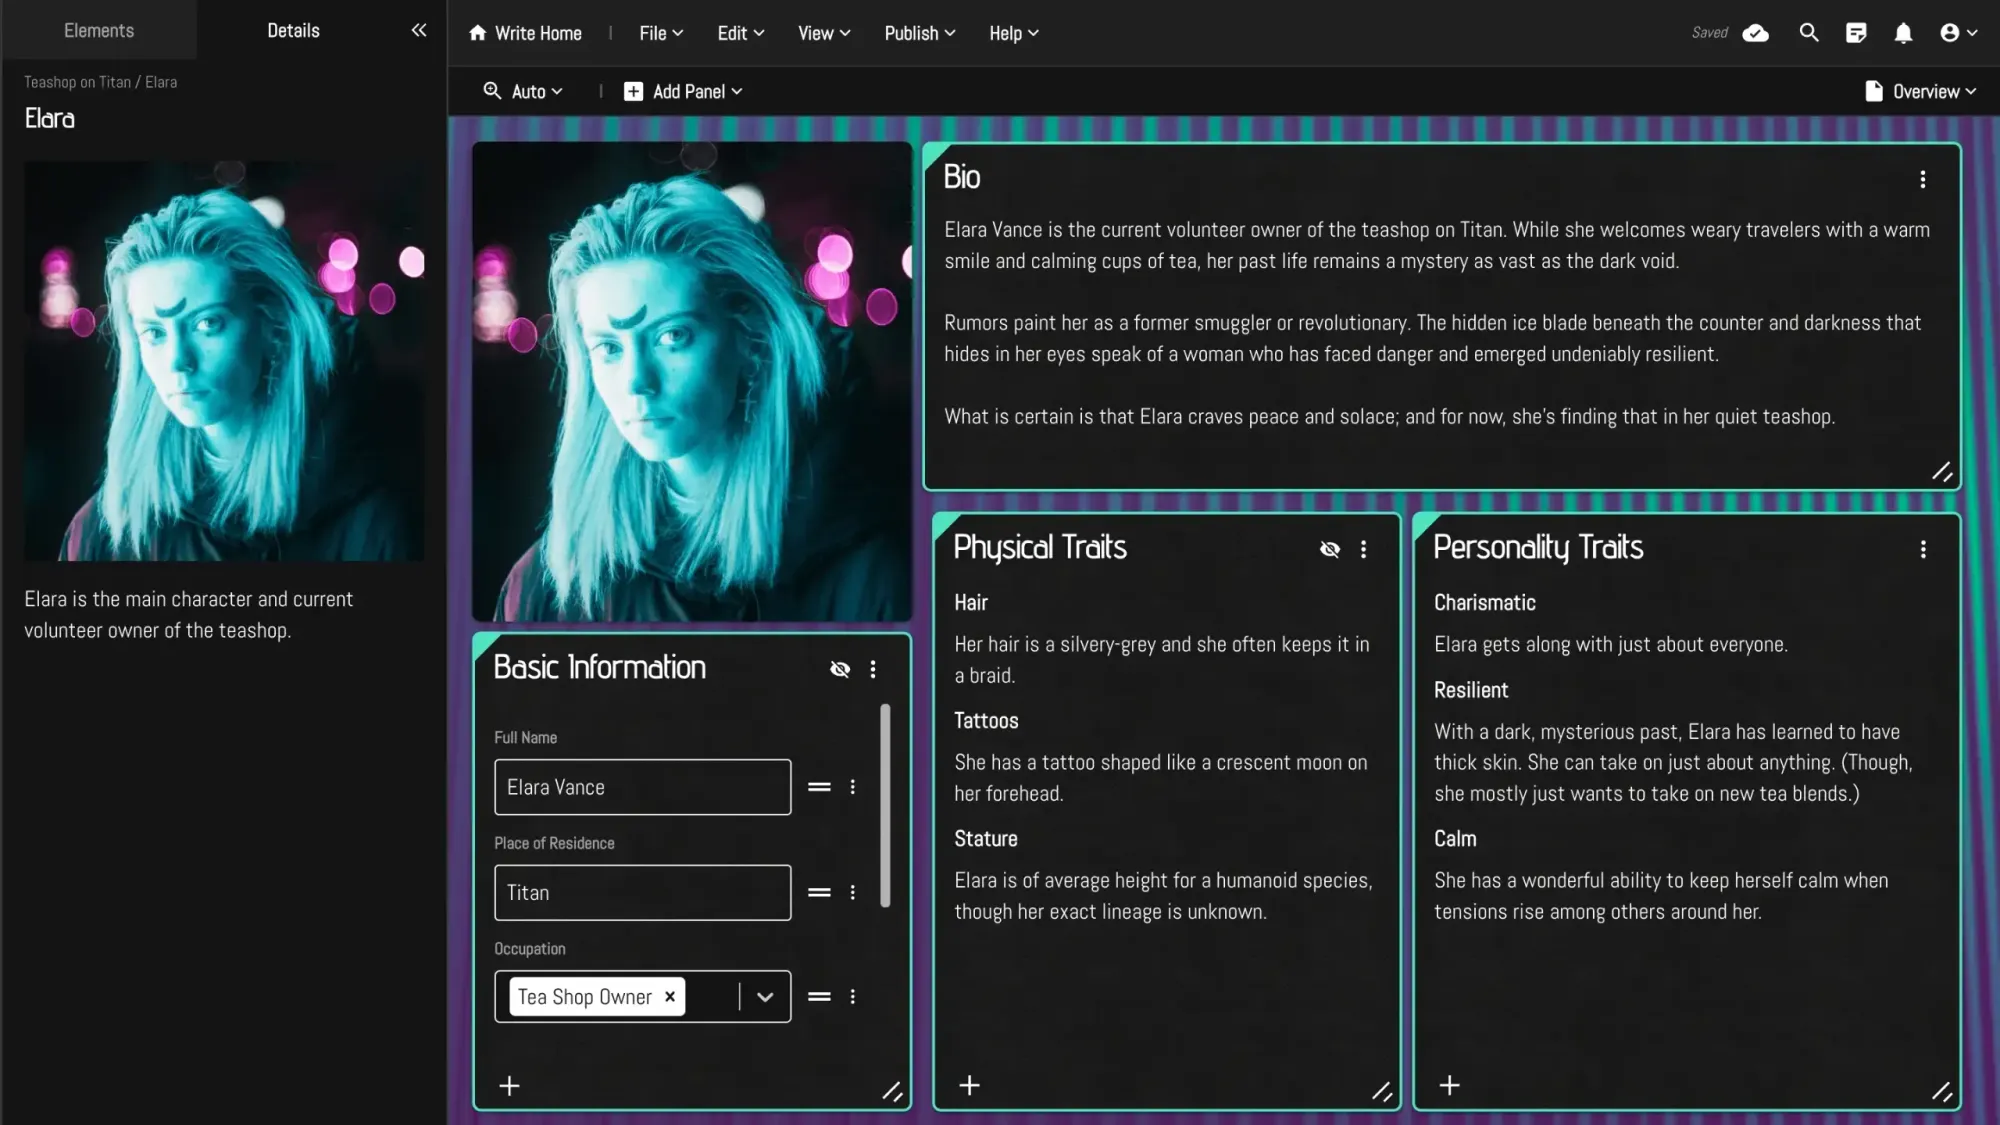Click the Basic Information panel scrollbar
2000x1125 pixels.
click(885, 805)
